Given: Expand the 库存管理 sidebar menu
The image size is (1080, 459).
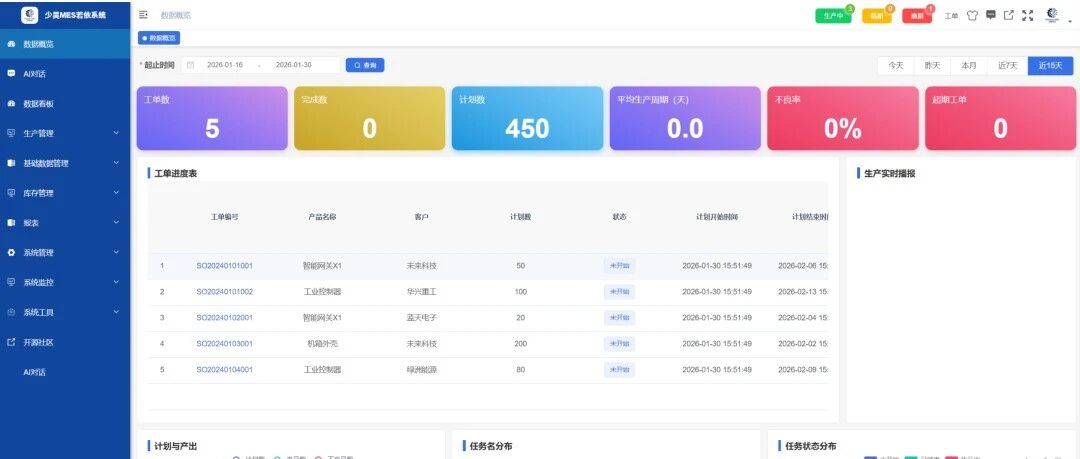Looking at the screenshot, I should (x=65, y=193).
